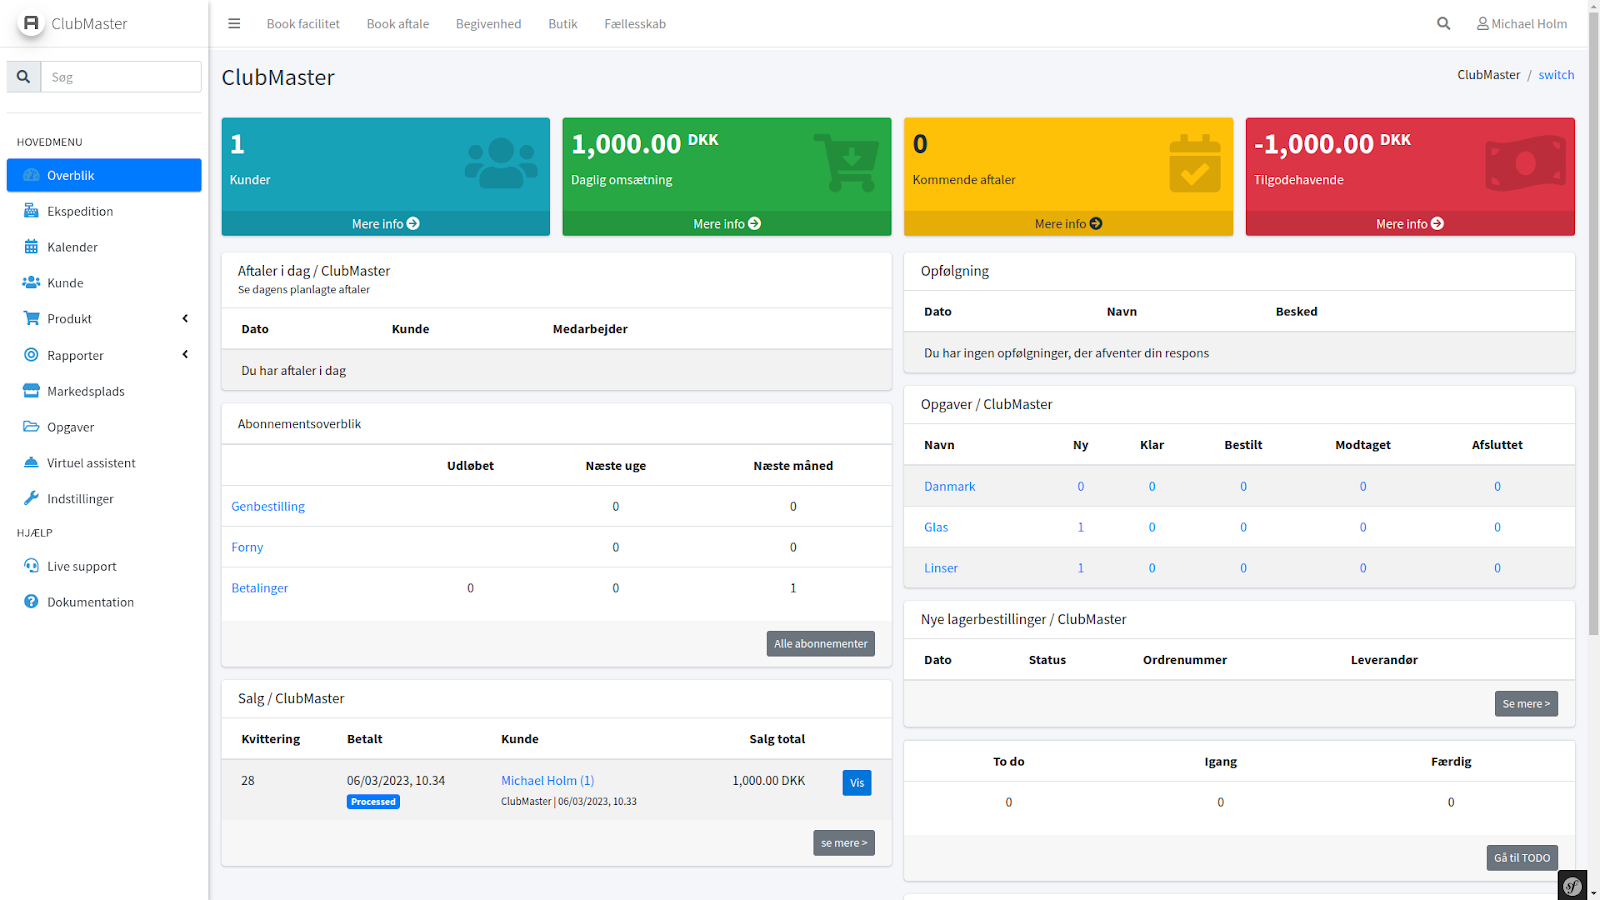Image resolution: width=1600 pixels, height=900 pixels.
Task: Click the Gå til TODO button
Action: (1521, 858)
